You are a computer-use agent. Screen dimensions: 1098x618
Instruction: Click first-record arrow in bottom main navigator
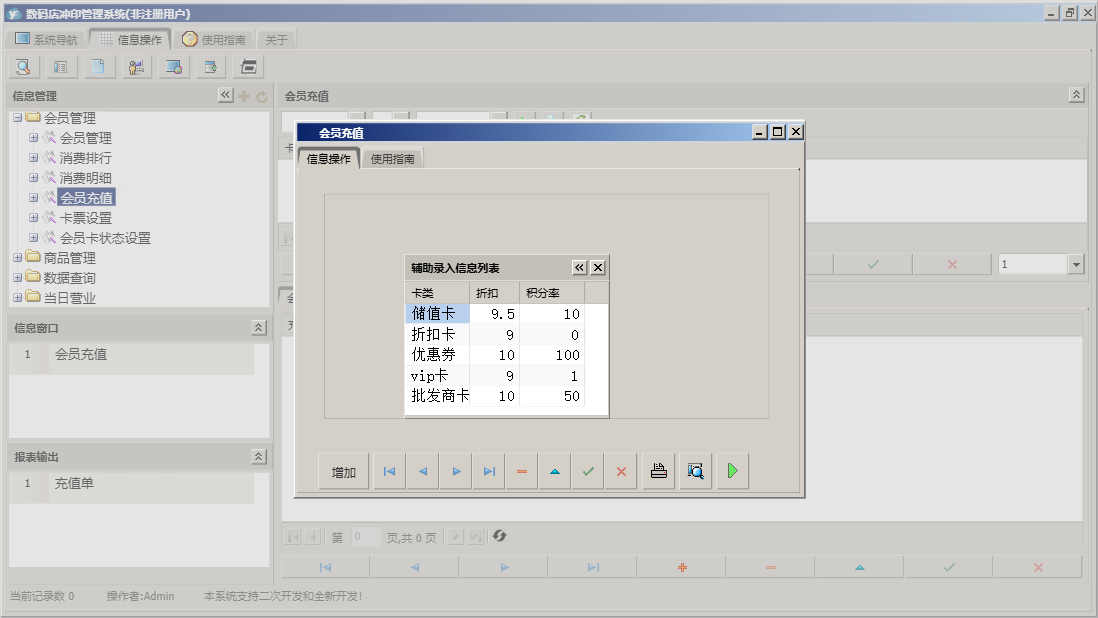(326, 568)
